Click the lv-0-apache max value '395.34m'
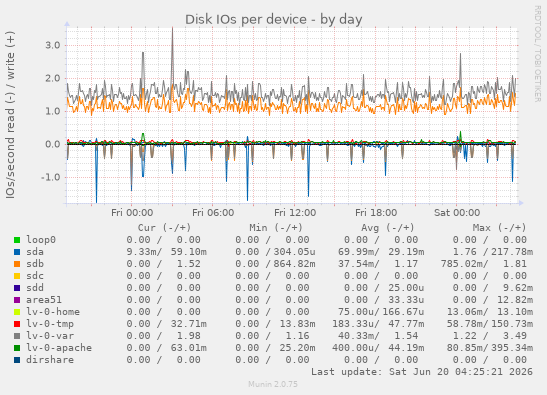547x395 pixels. [512, 348]
